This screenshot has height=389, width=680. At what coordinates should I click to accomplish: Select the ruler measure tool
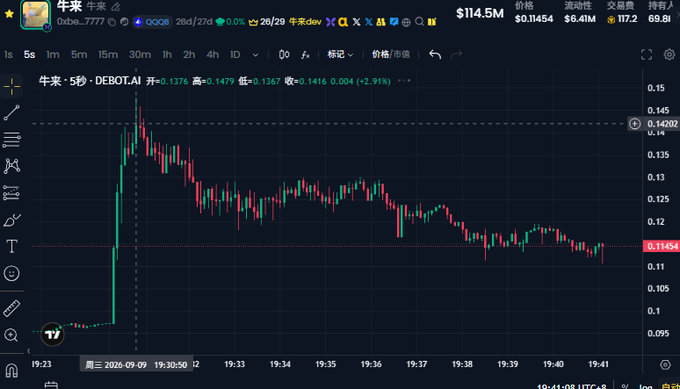(x=12, y=308)
